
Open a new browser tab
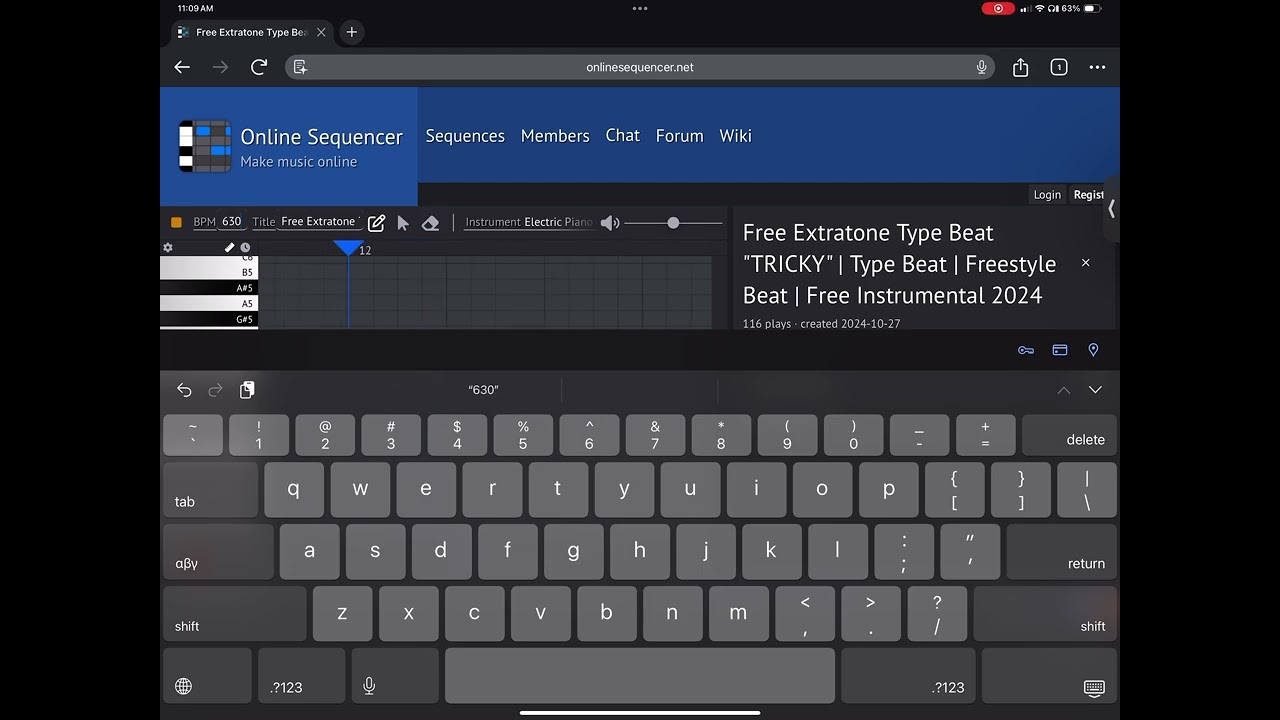coord(351,32)
